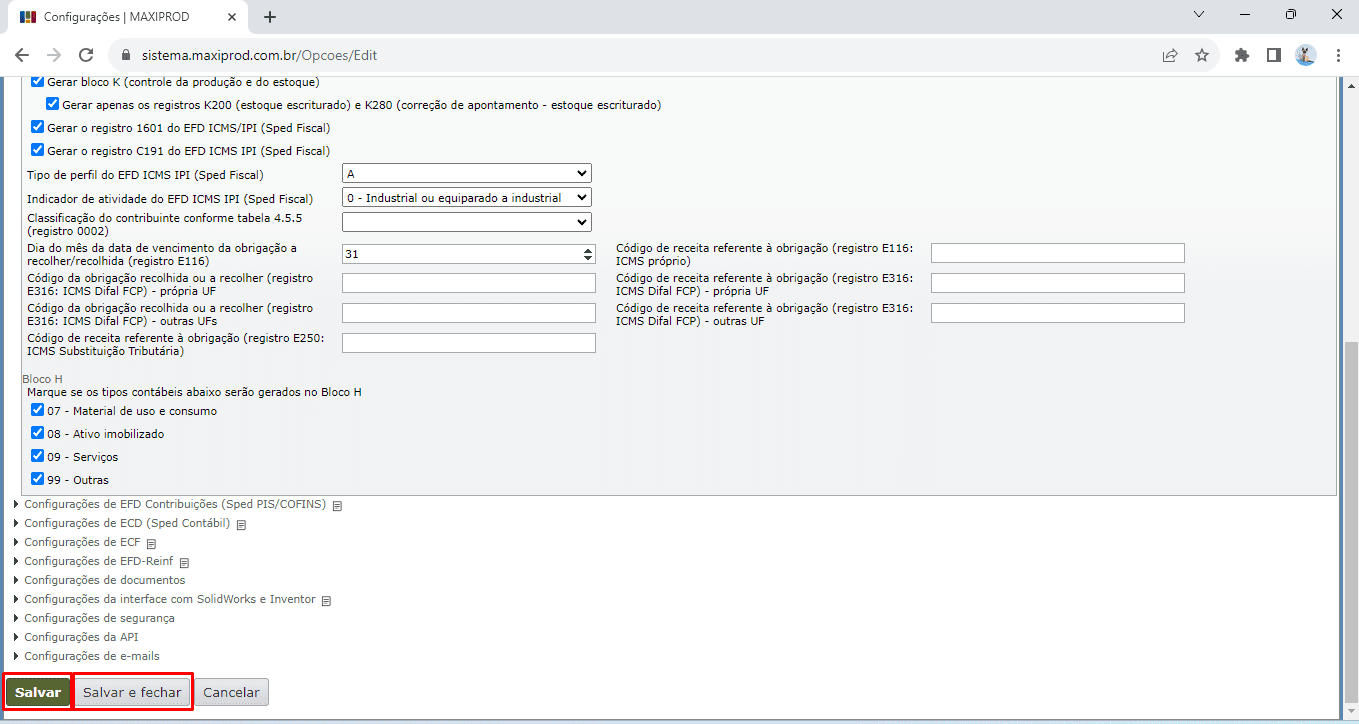Click help icon beside SolidWorks e Inventor
The image size is (1359, 724).
tap(327, 600)
